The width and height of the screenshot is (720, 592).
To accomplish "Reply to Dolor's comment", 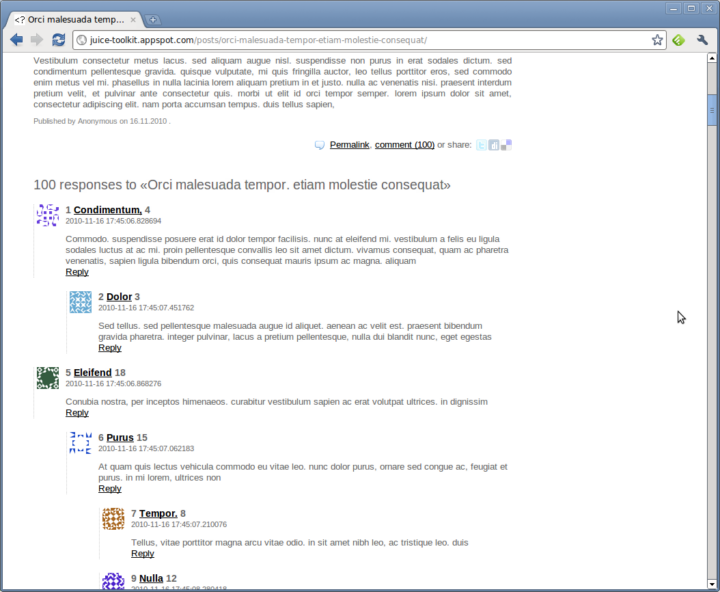I will pyautogui.click(x=110, y=348).
